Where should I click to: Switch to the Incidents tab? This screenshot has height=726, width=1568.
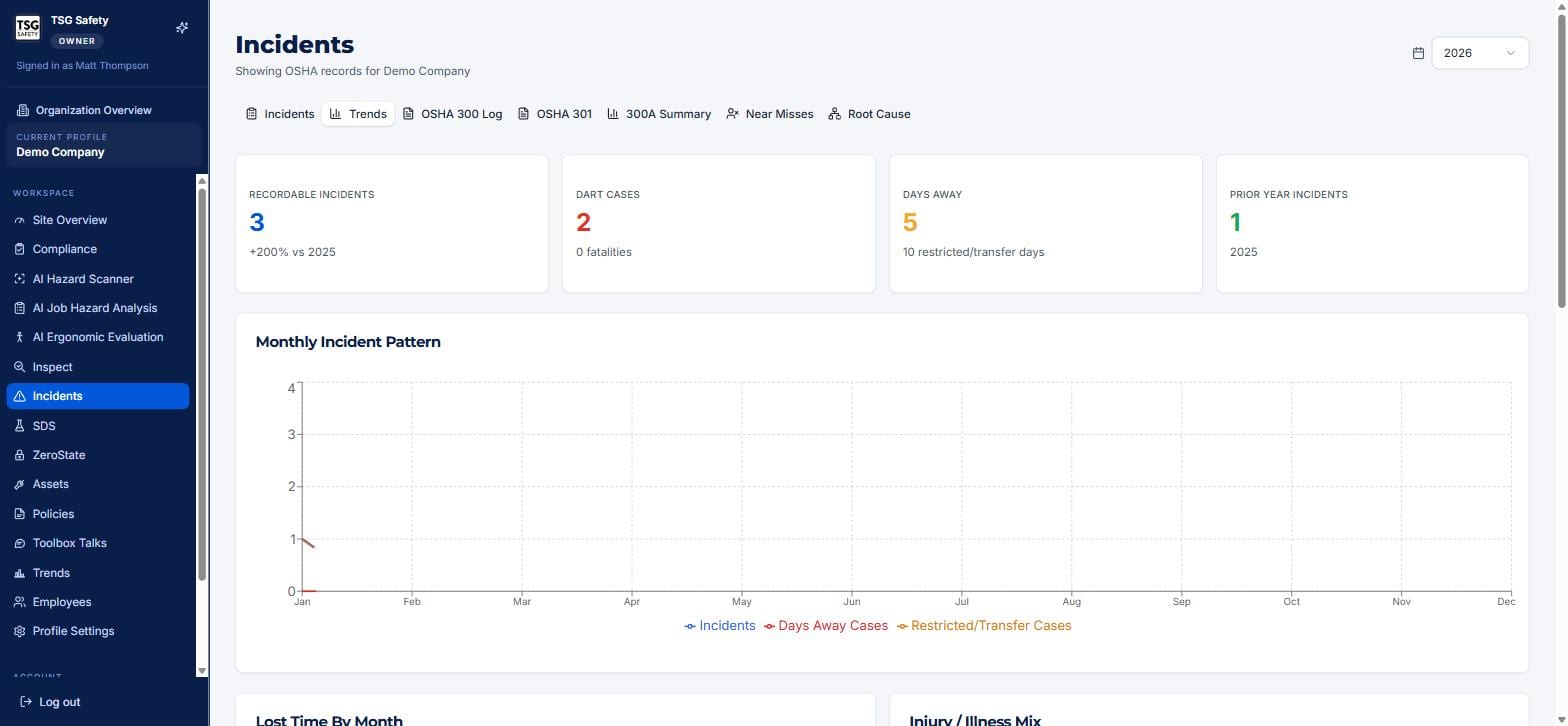pos(280,114)
